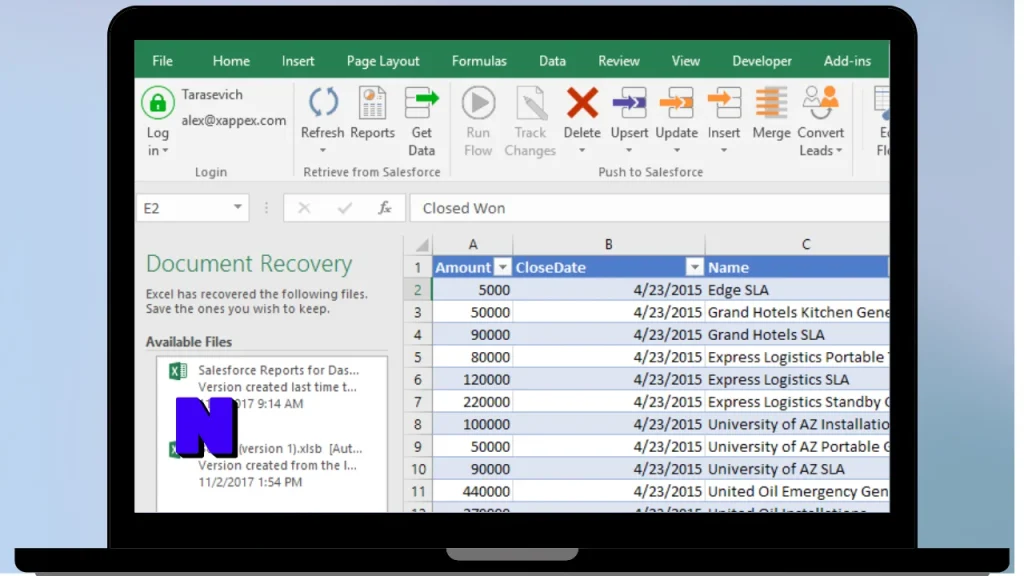This screenshot has height=576, width=1024.
Task: Click the Name header cell
Action: coord(797,267)
